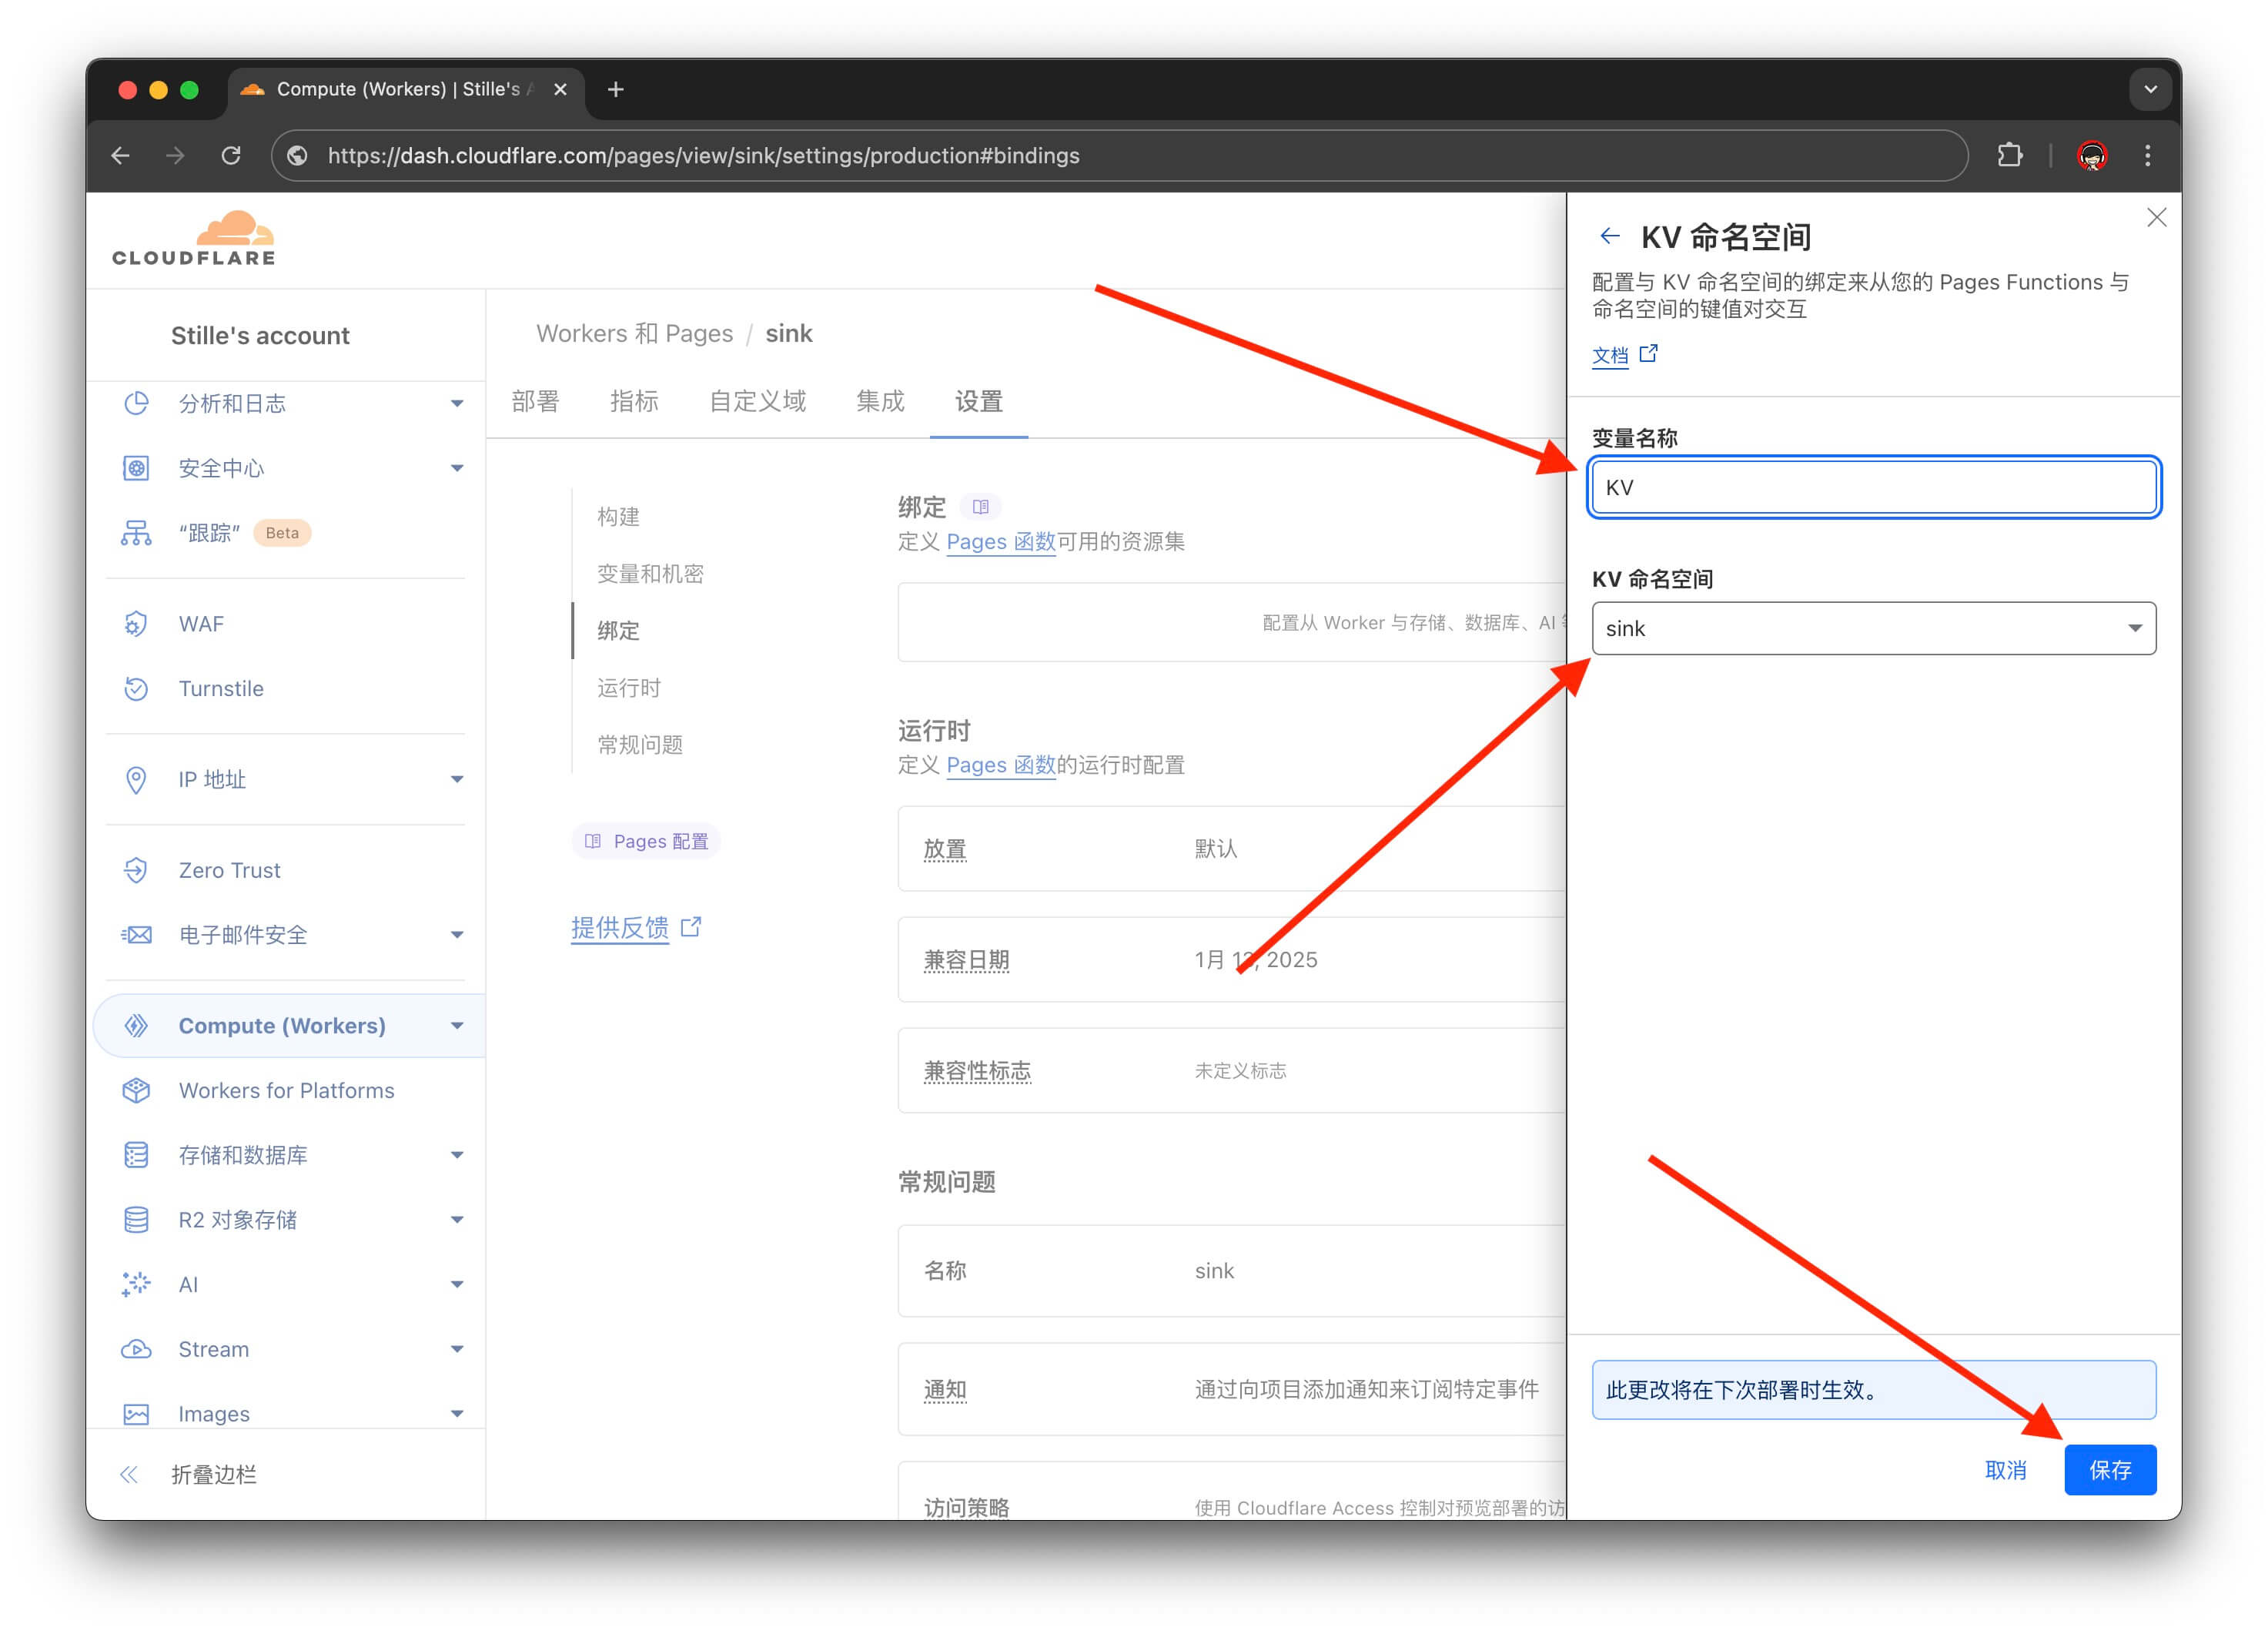Click the site info icon in address bar

click(x=297, y=156)
